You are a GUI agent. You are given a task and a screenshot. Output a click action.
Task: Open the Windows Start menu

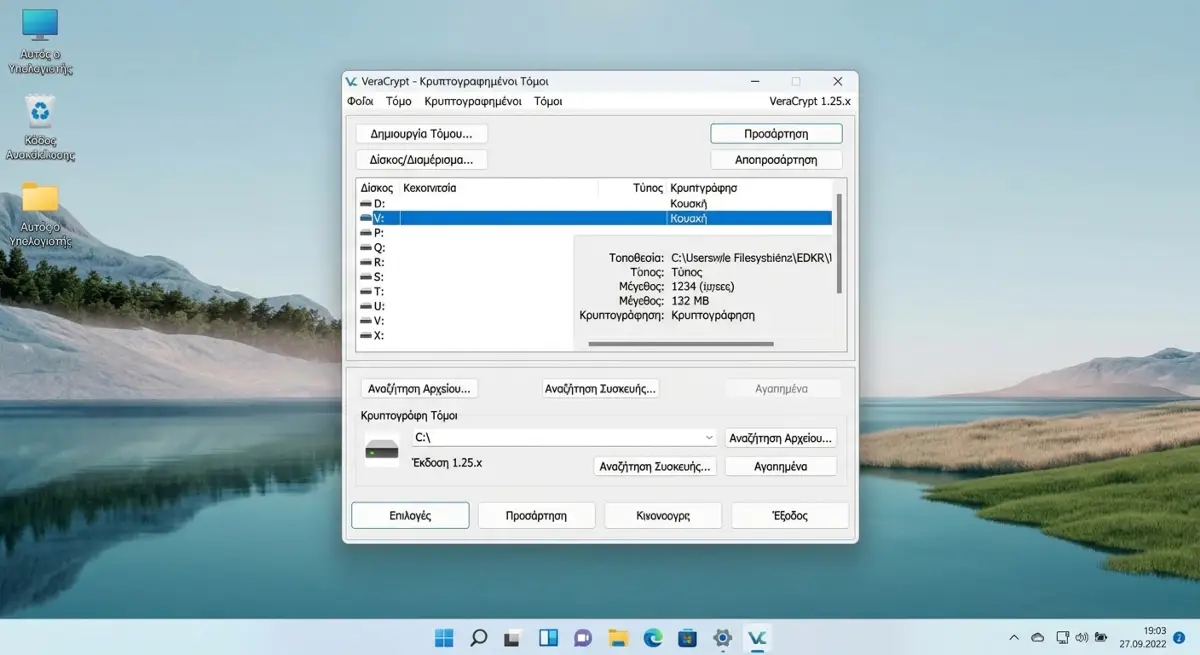444,637
